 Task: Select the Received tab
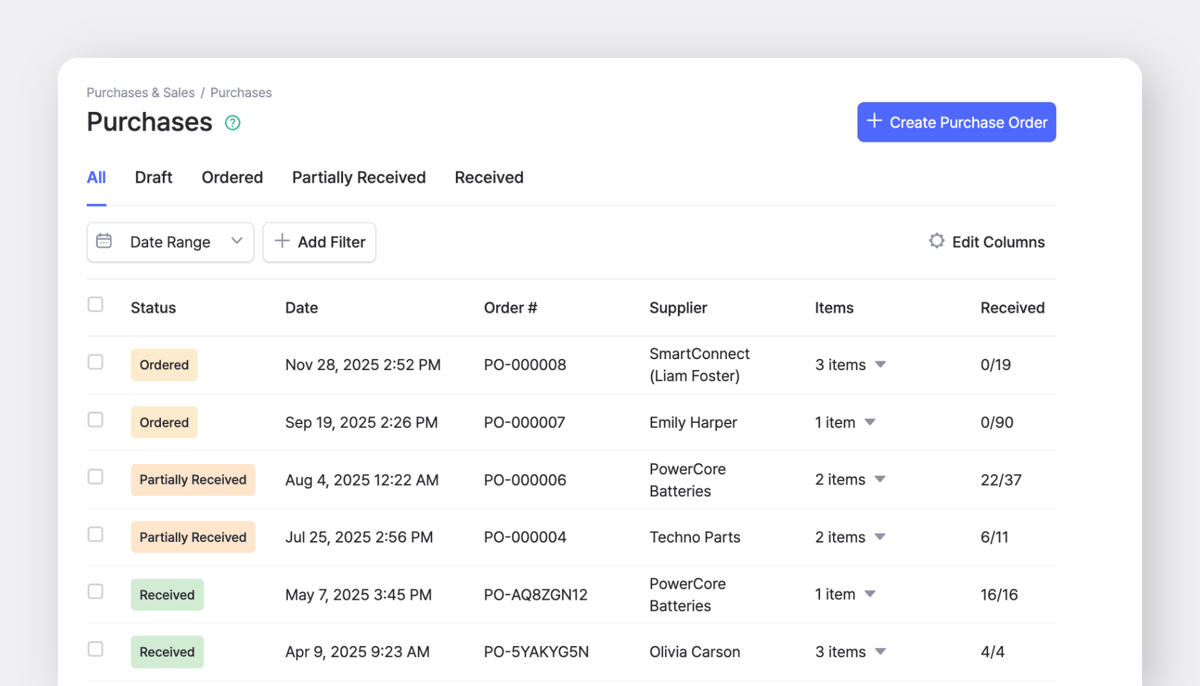click(488, 177)
